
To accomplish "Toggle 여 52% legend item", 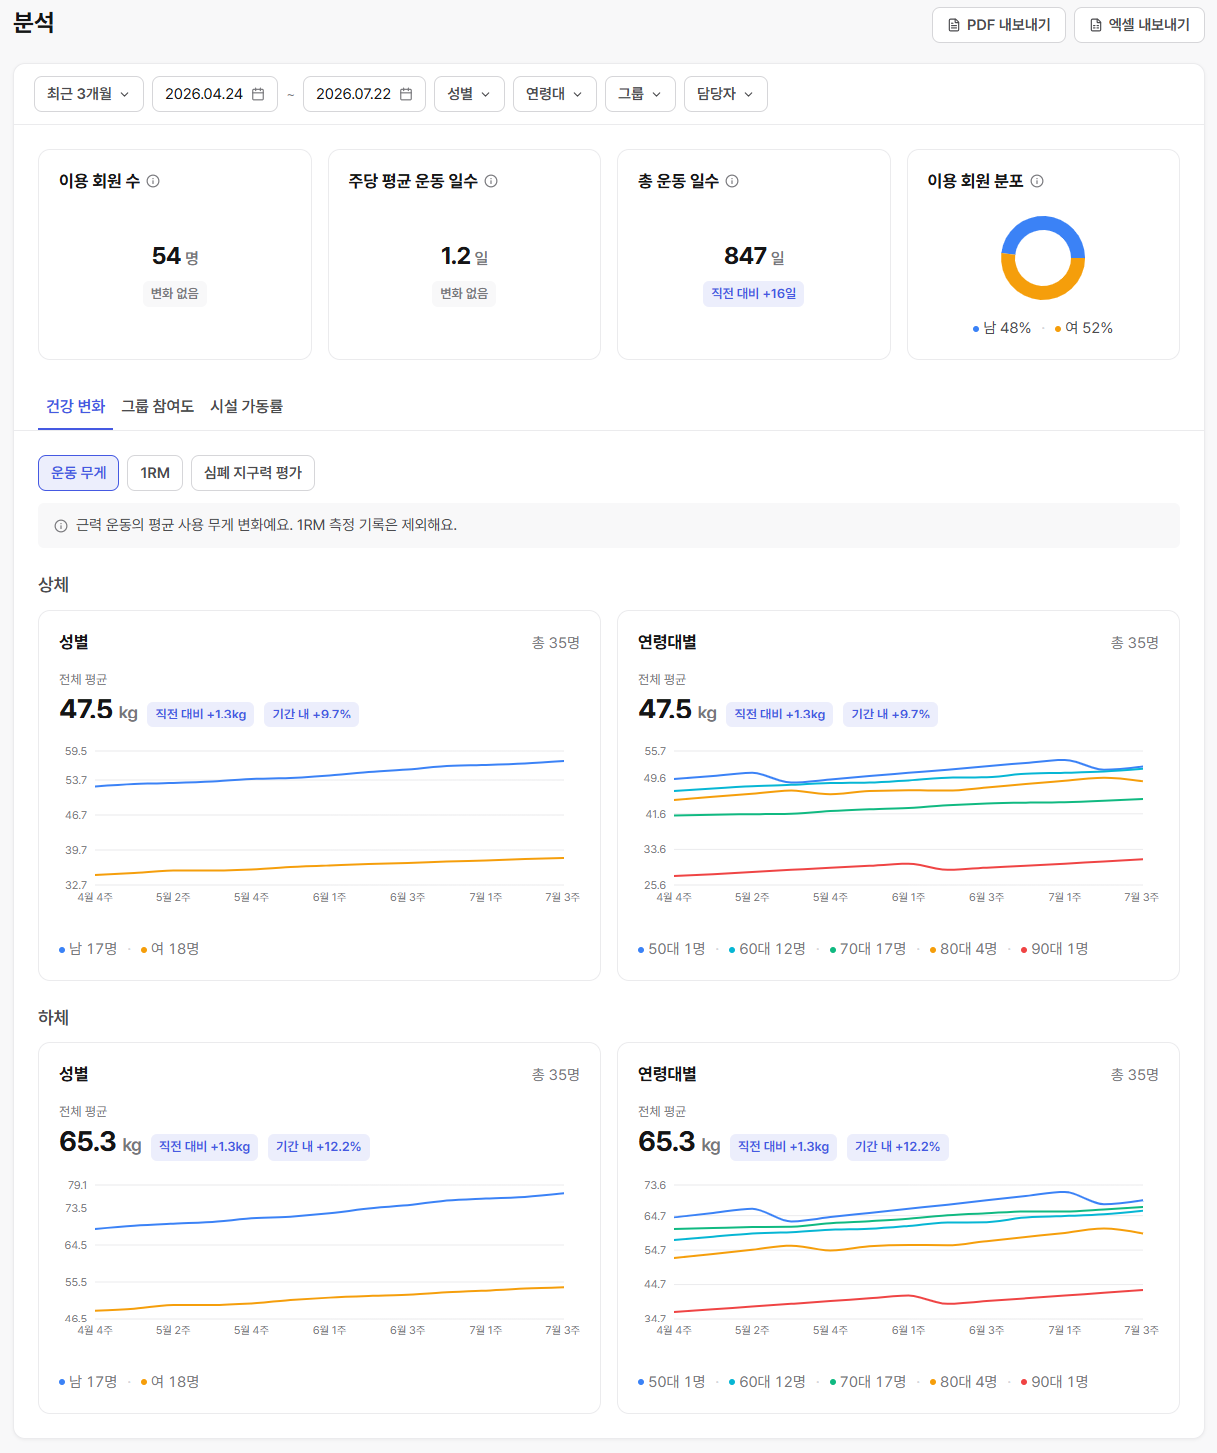I will 1084,328.
